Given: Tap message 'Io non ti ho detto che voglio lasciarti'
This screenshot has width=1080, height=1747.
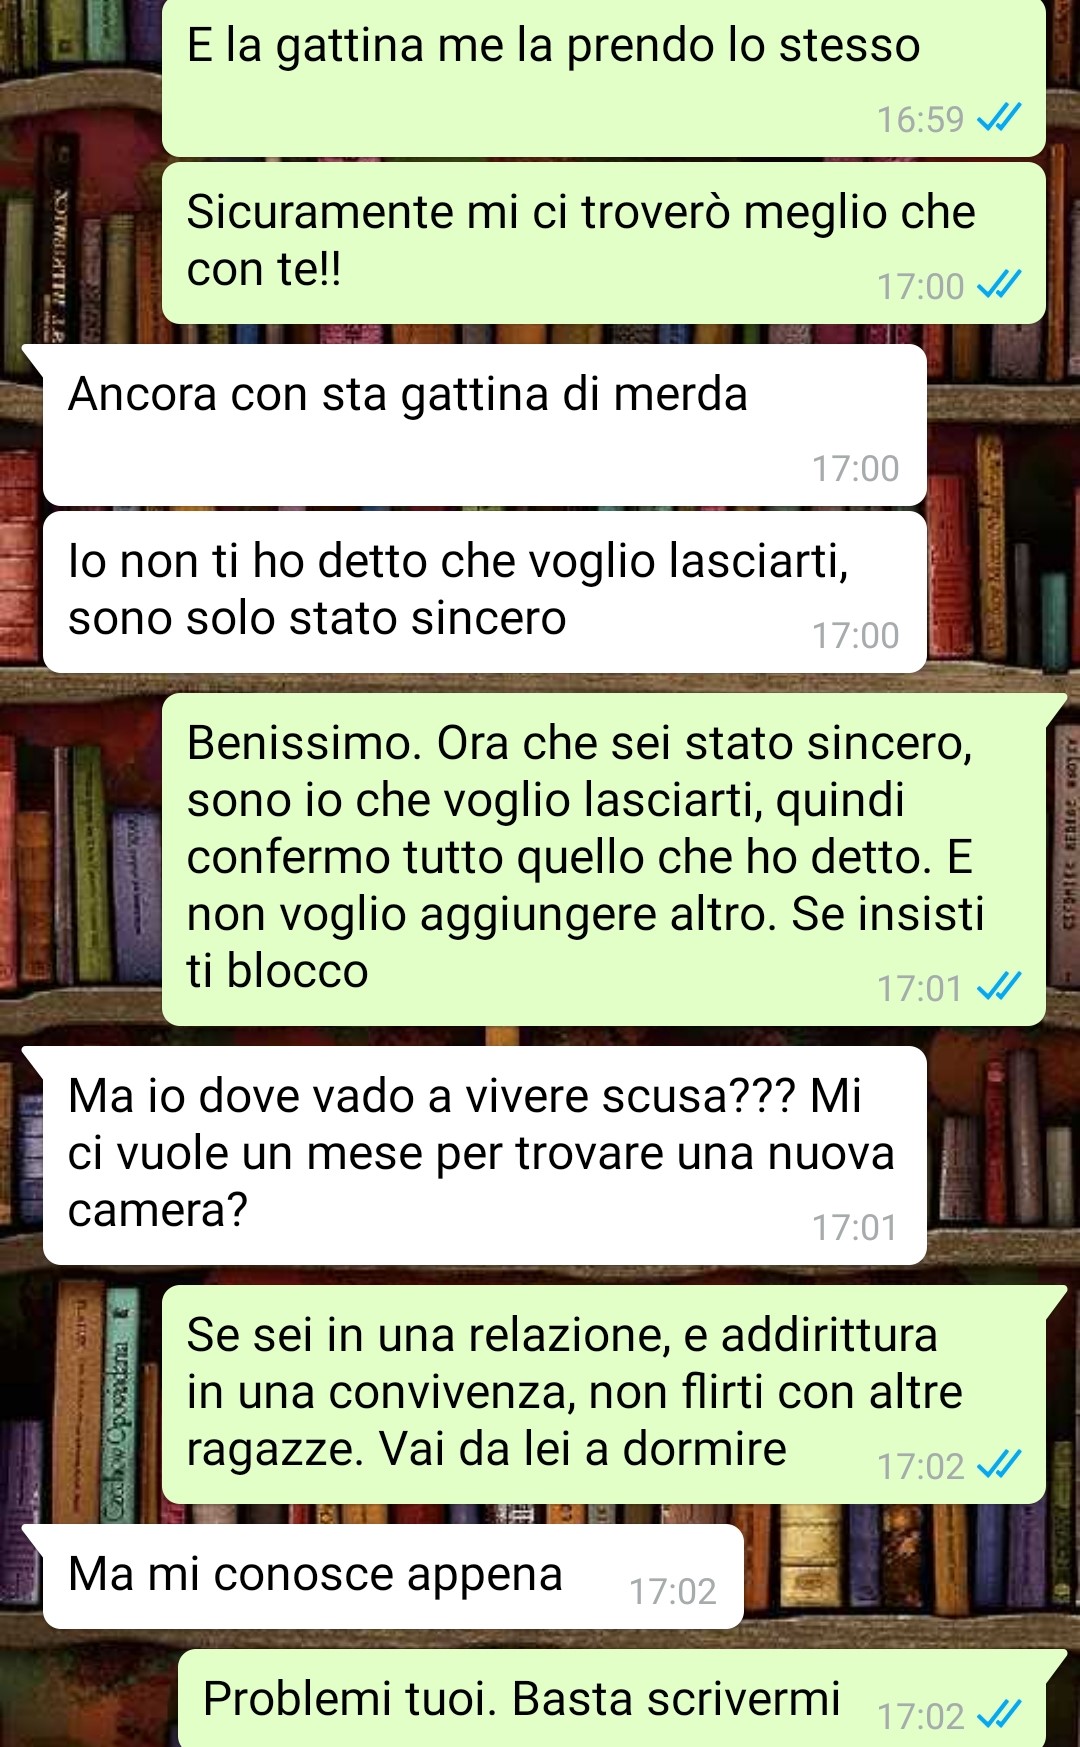Looking at the screenshot, I should [x=485, y=592].
